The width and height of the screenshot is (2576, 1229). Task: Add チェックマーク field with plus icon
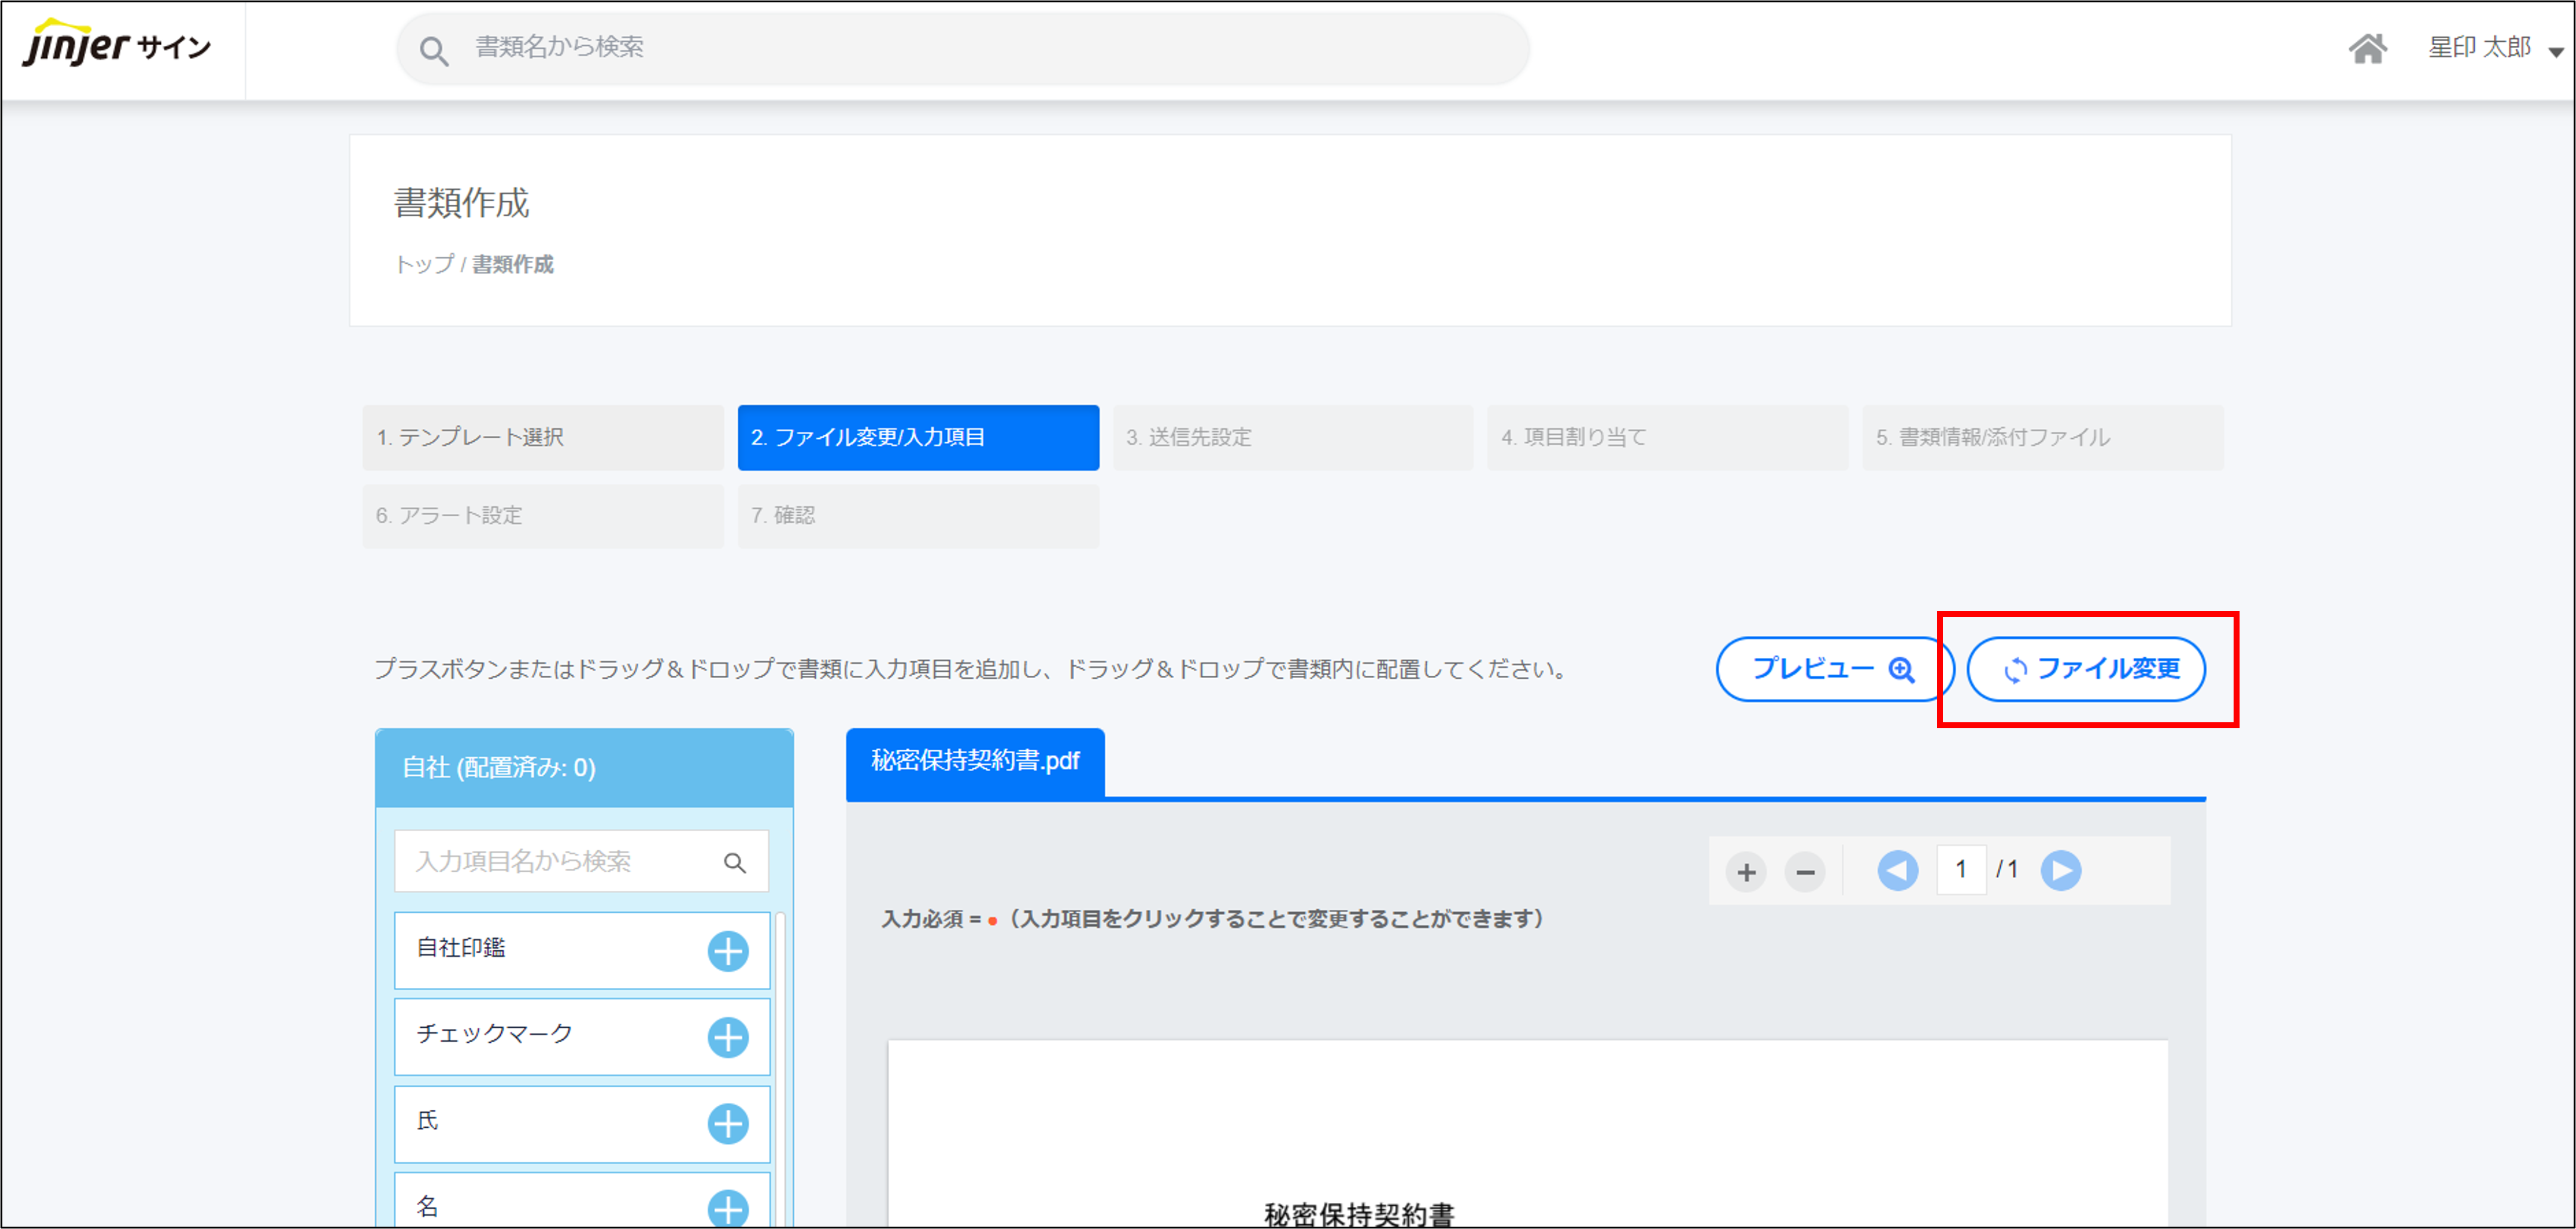[727, 1037]
